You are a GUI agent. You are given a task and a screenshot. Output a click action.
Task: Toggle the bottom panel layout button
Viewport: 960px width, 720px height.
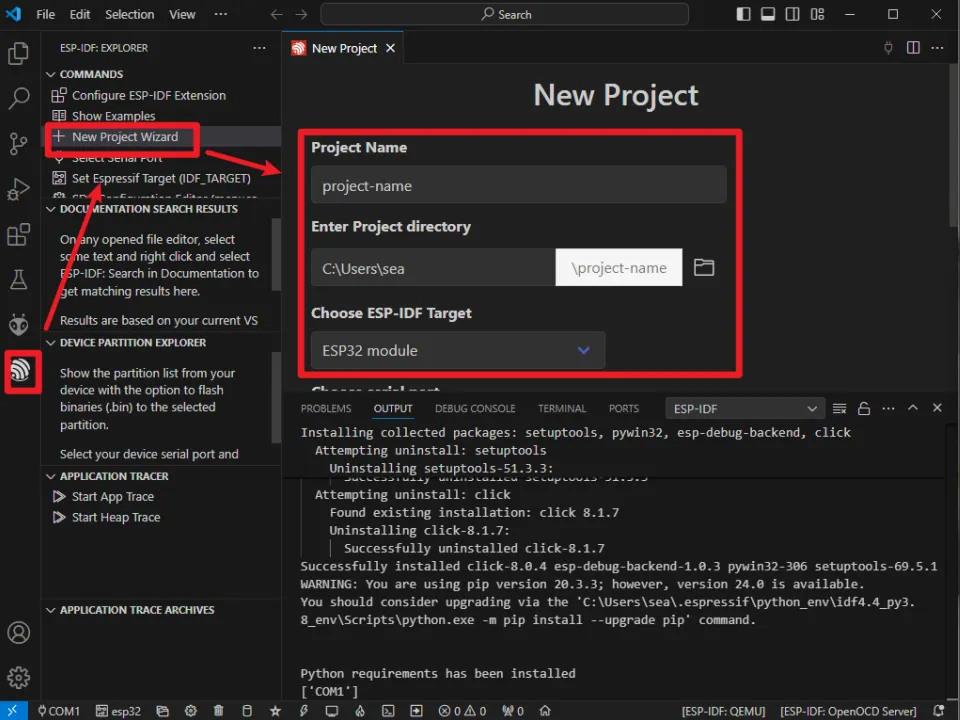[768, 14]
